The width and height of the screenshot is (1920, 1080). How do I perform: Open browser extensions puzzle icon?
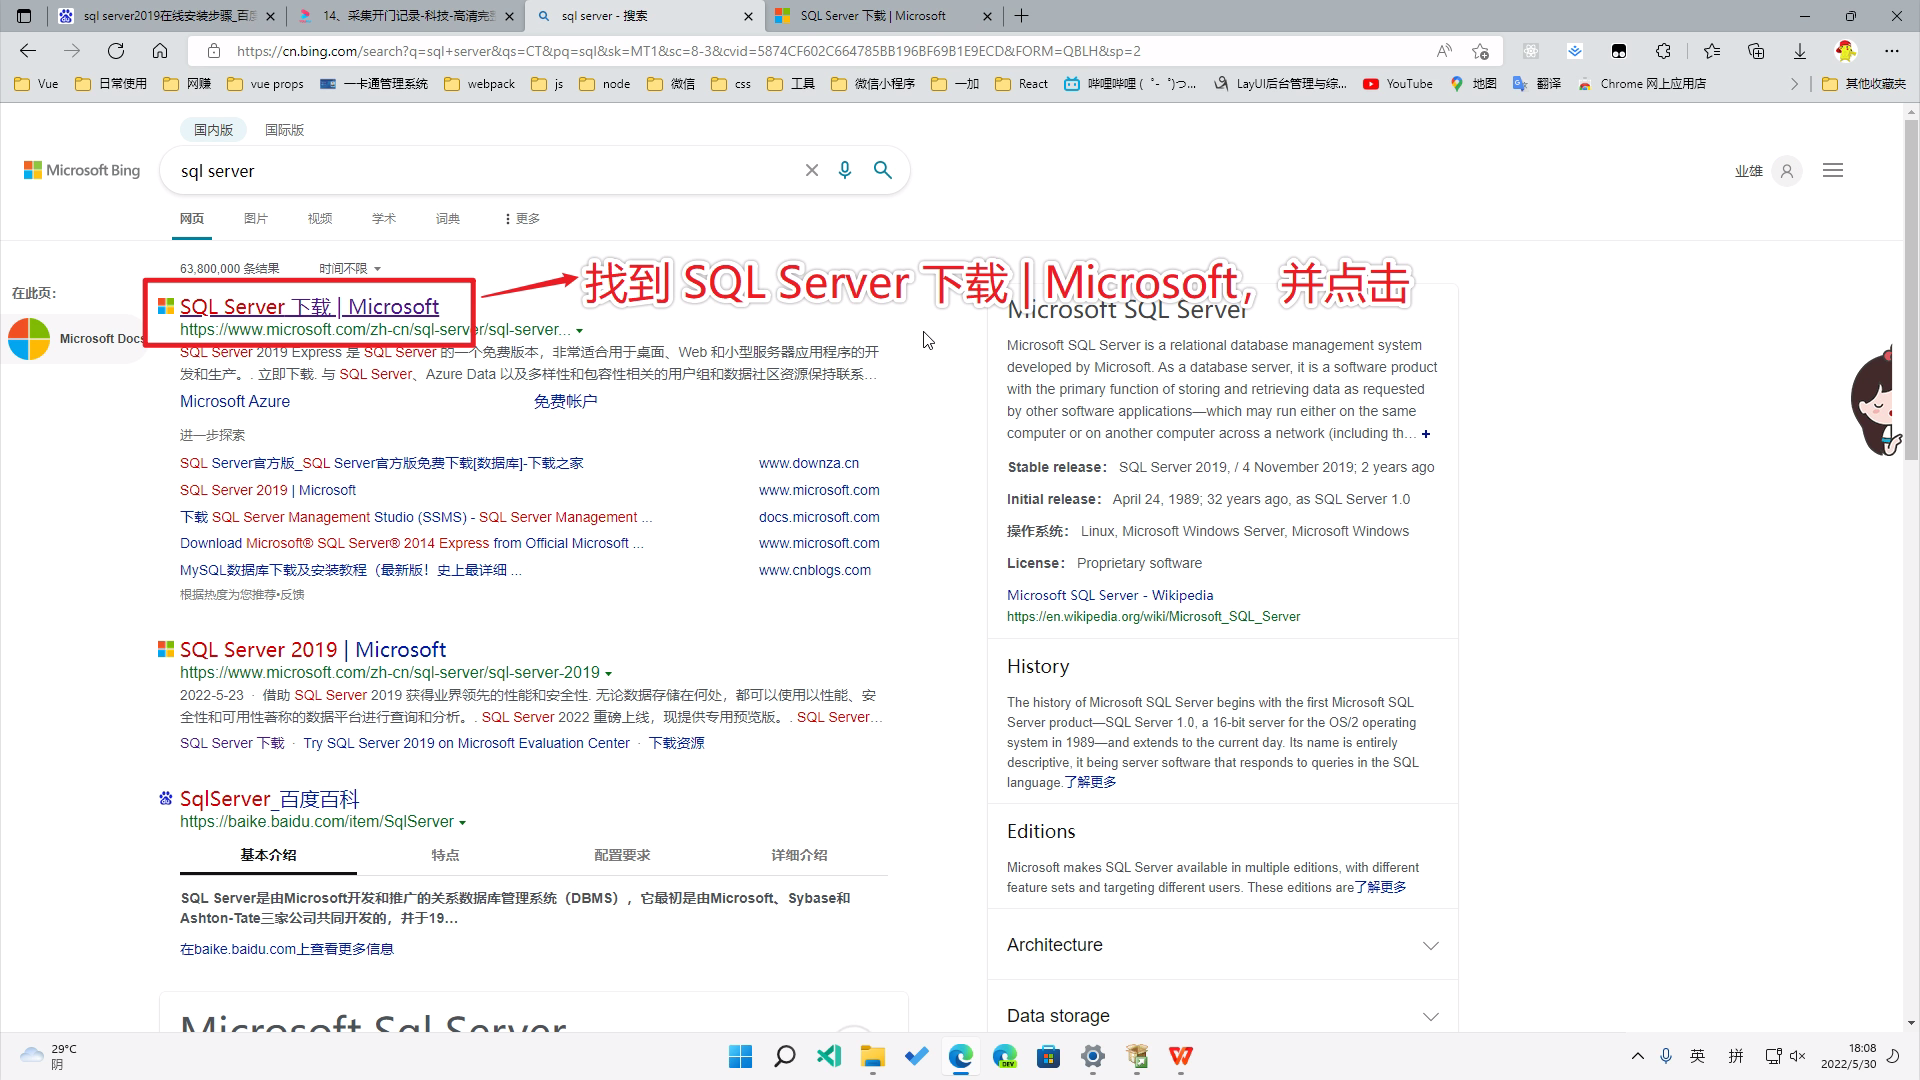coord(1663,51)
